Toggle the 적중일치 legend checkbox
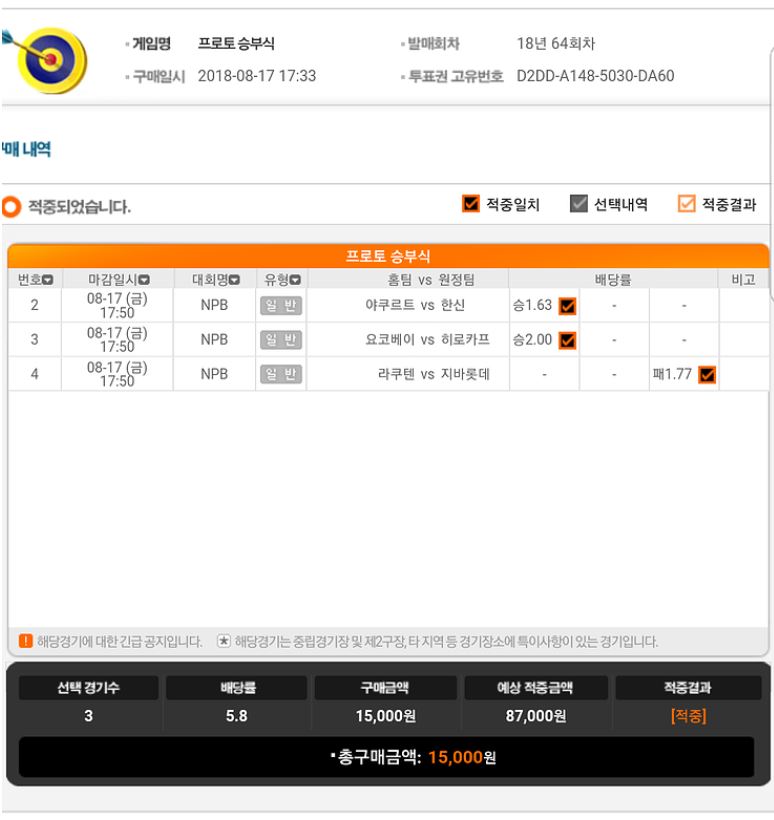This screenshot has width=774, height=820. (x=471, y=203)
